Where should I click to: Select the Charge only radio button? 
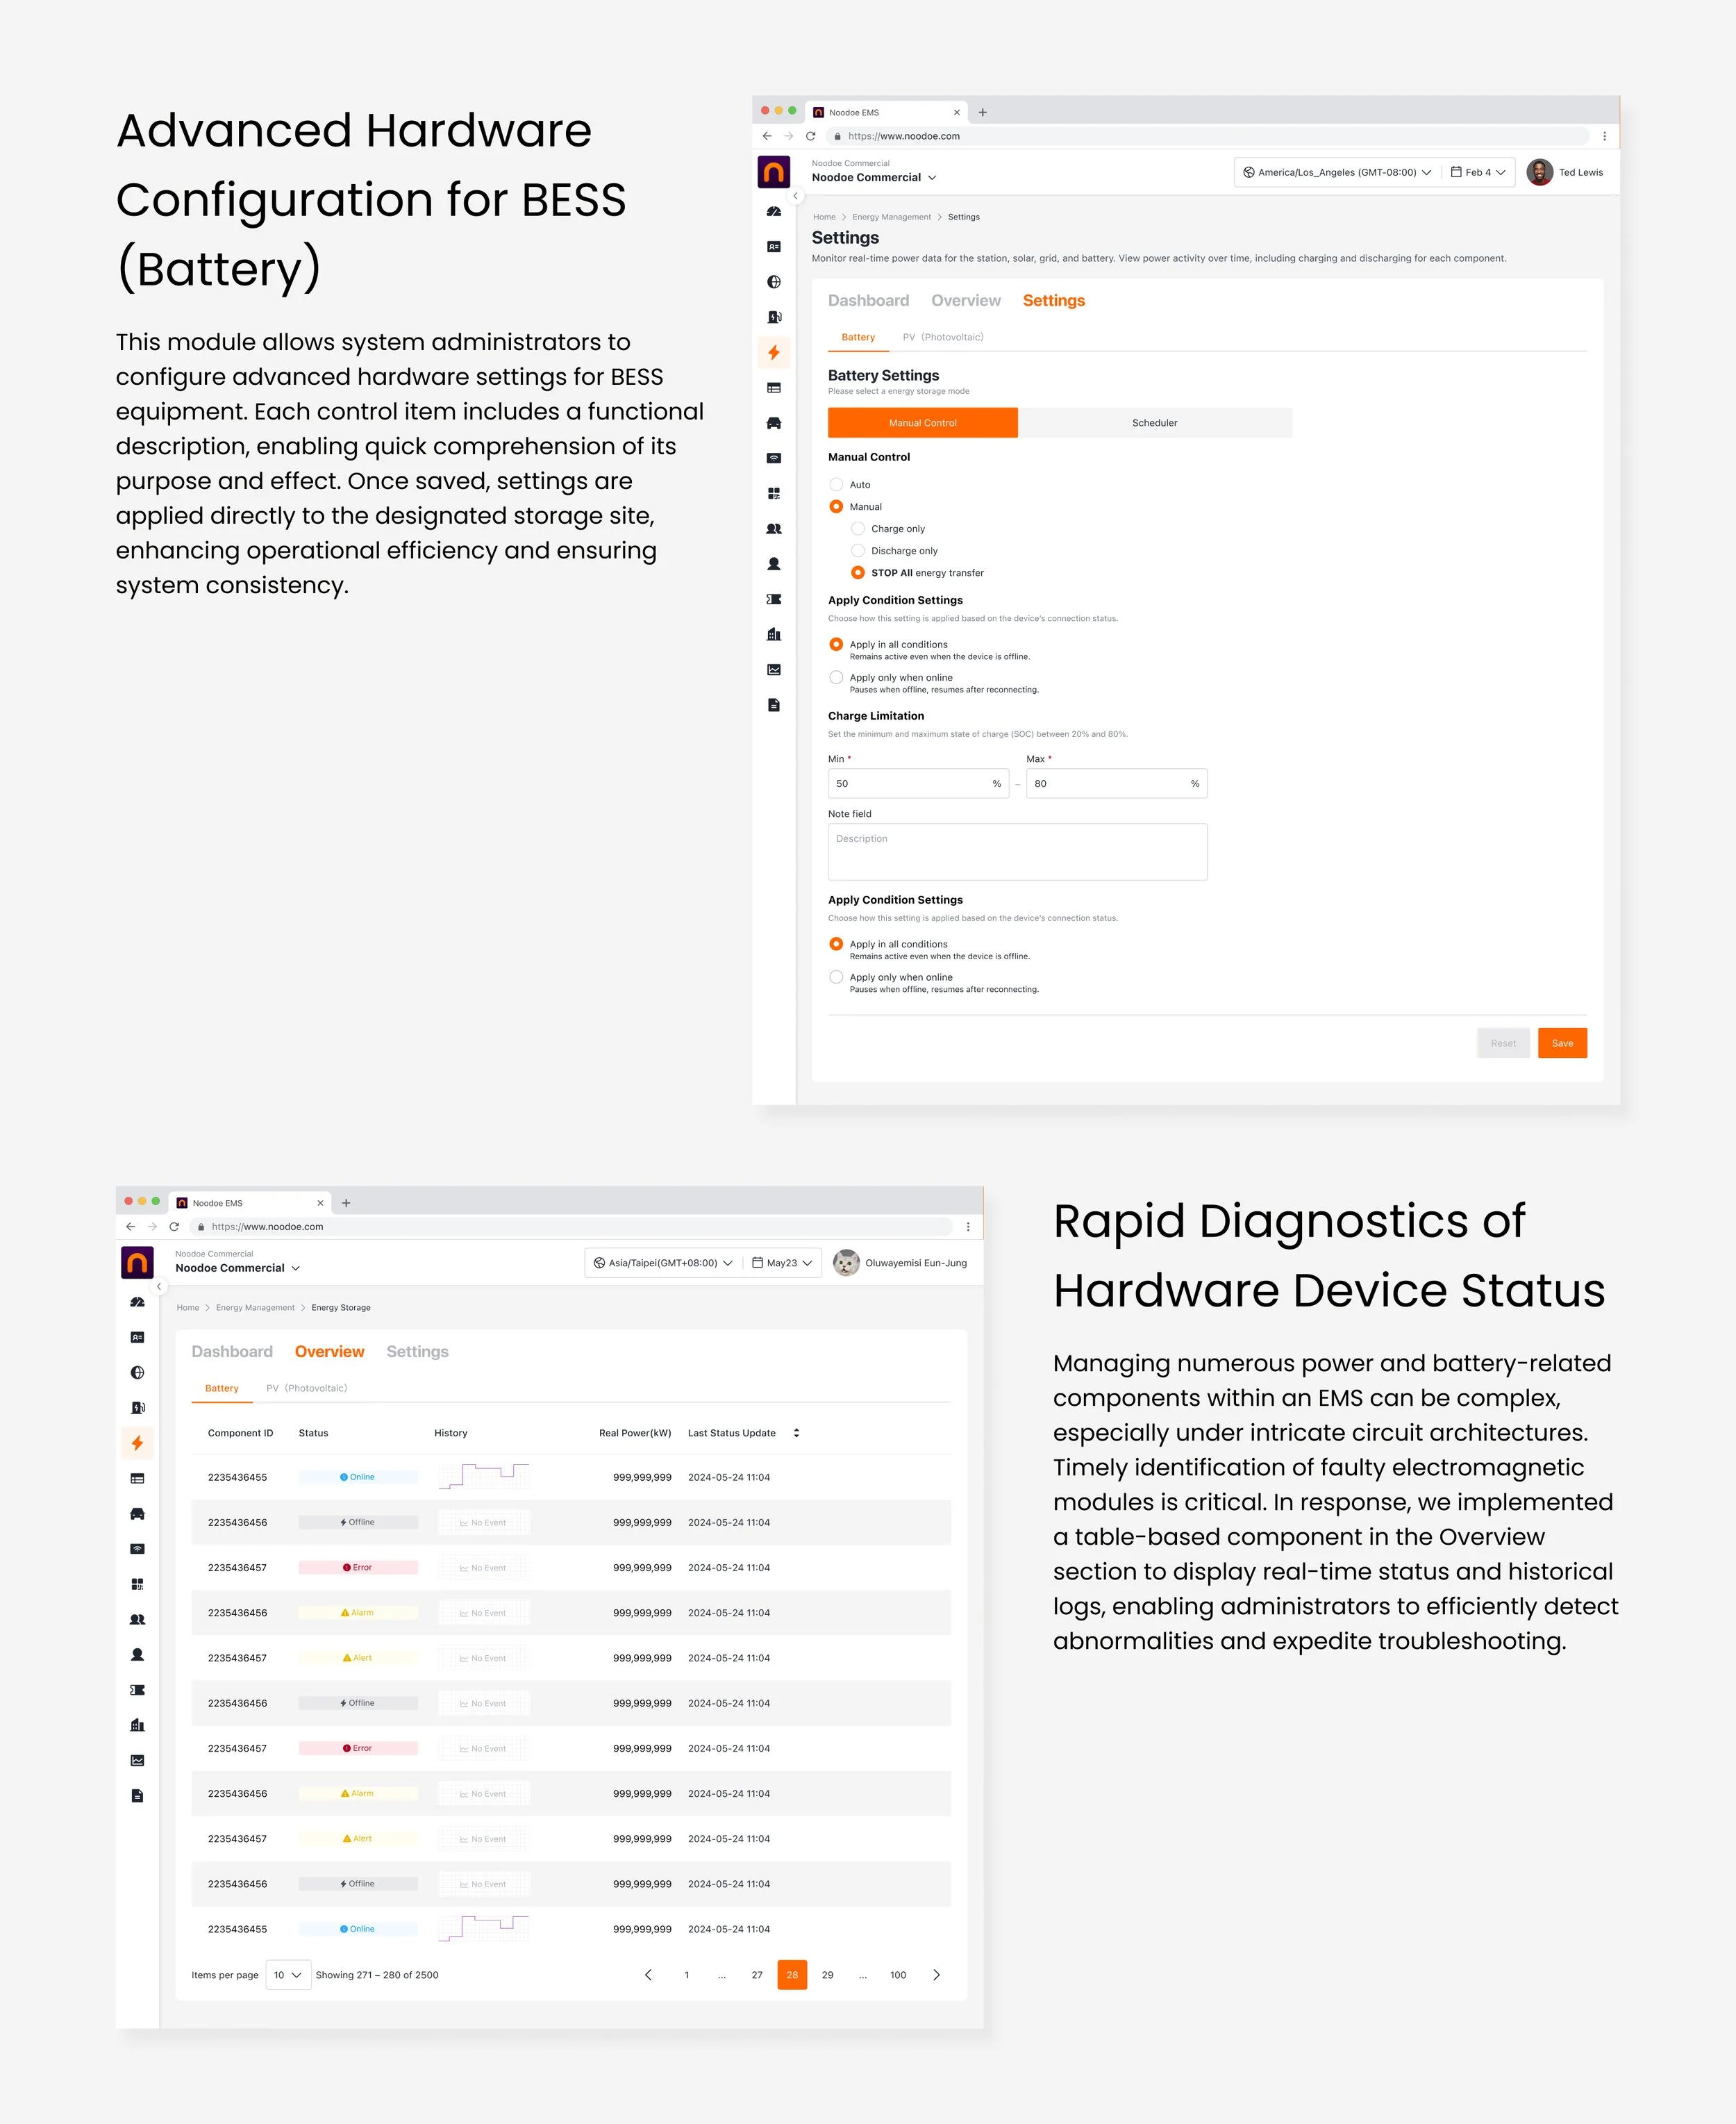coord(858,529)
